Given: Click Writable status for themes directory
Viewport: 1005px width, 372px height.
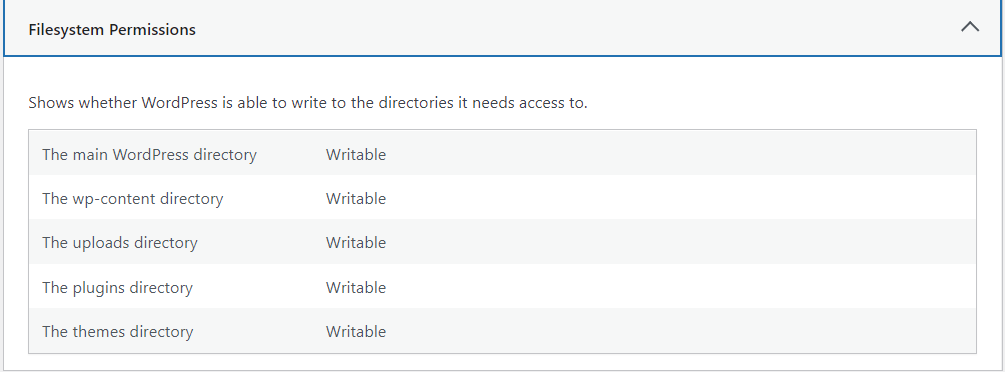Looking at the screenshot, I should pyautogui.click(x=356, y=332).
